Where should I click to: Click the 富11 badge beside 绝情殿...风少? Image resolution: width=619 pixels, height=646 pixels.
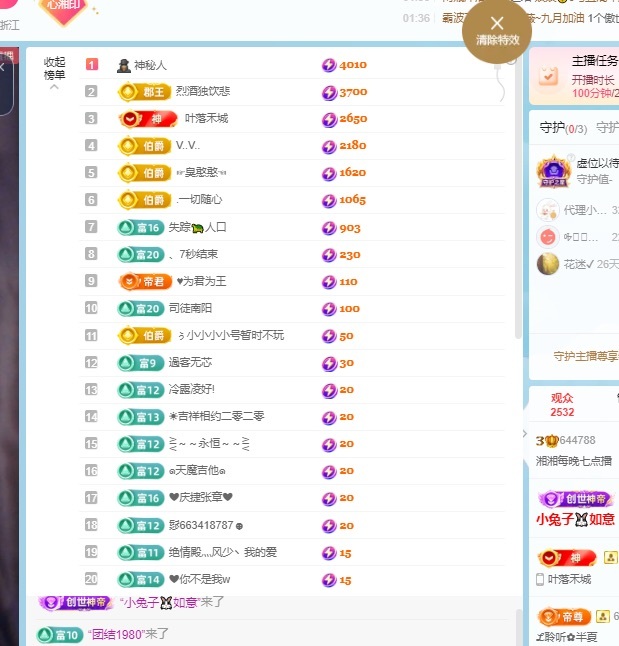[141, 552]
